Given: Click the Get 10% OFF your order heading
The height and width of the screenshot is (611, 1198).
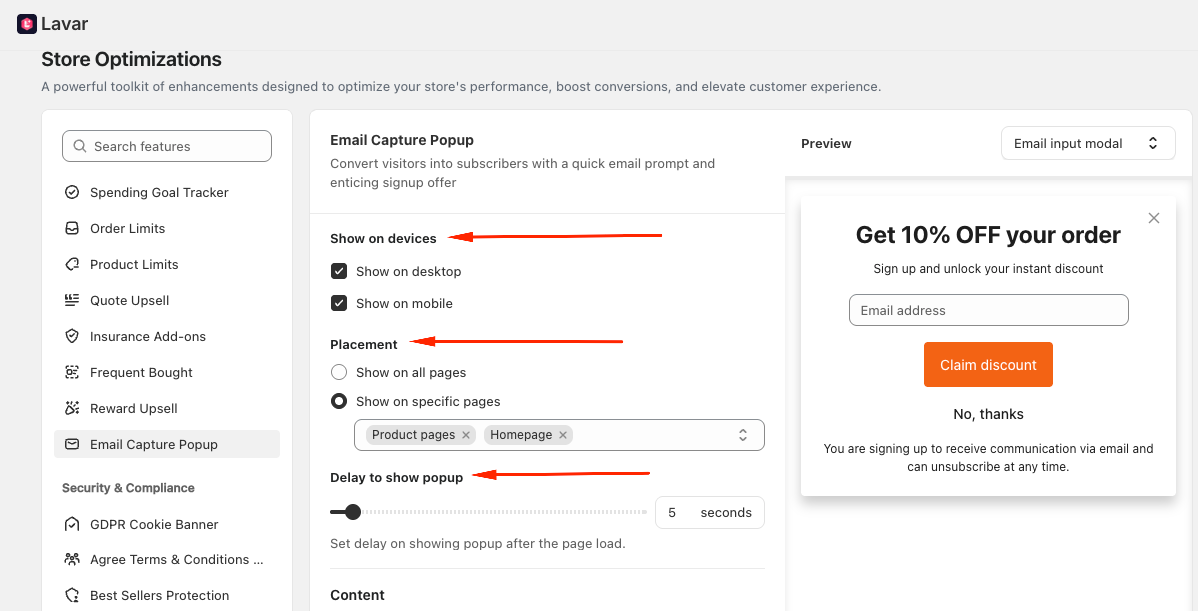Looking at the screenshot, I should pyautogui.click(x=988, y=234).
